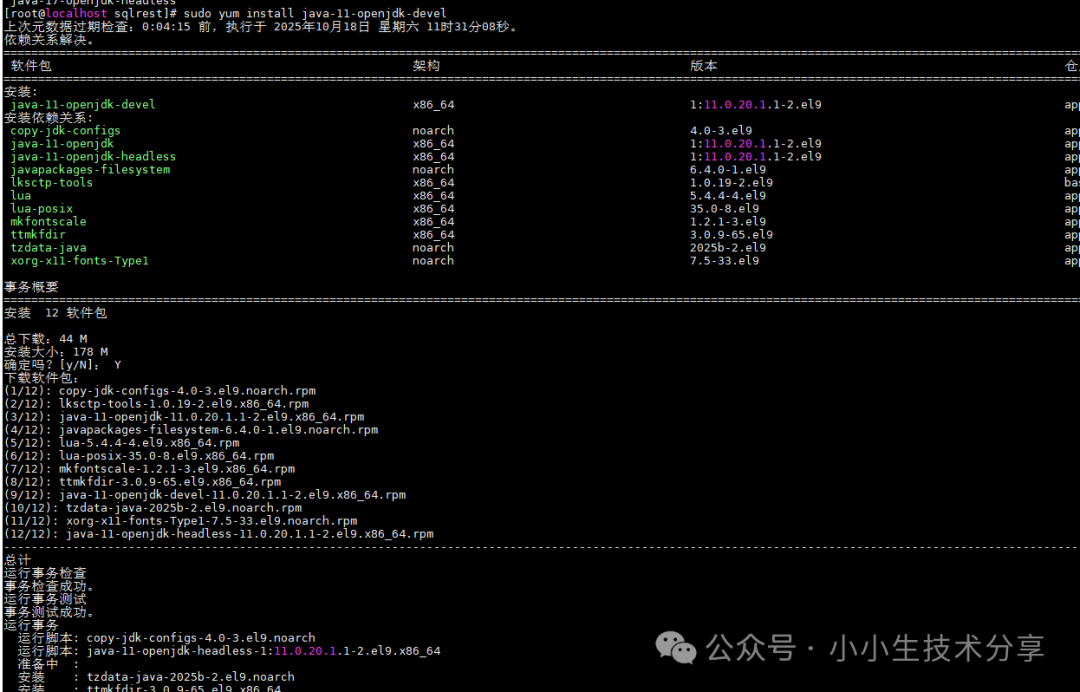This screenshot has width=1080, height=692.
Task: Click green tzdata-java in the package table
Action: pos(48,248)
